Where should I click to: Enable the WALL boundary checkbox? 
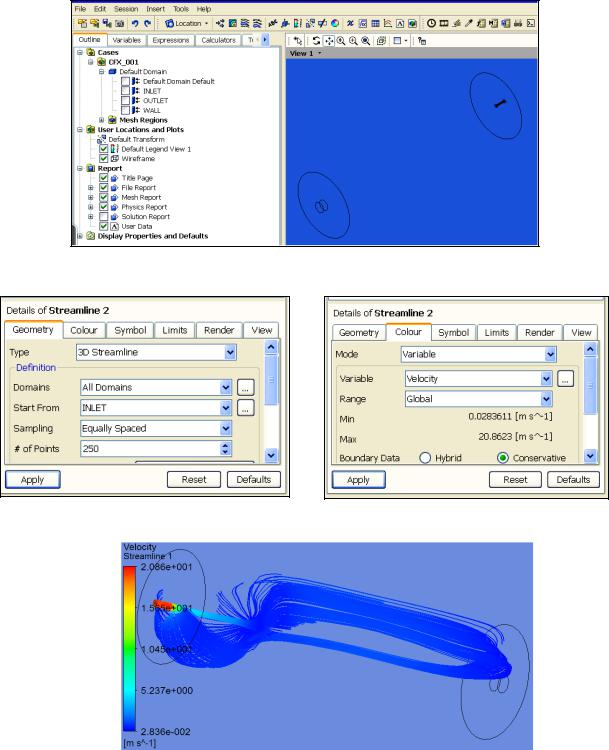click(x=125, y=110)
